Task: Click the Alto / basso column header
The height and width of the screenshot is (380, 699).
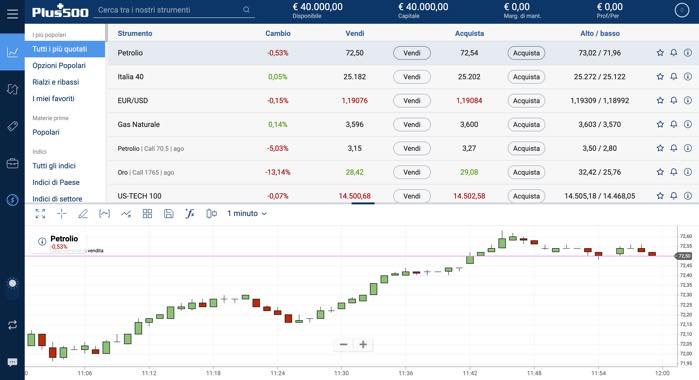Action: (x=600, y=33)
